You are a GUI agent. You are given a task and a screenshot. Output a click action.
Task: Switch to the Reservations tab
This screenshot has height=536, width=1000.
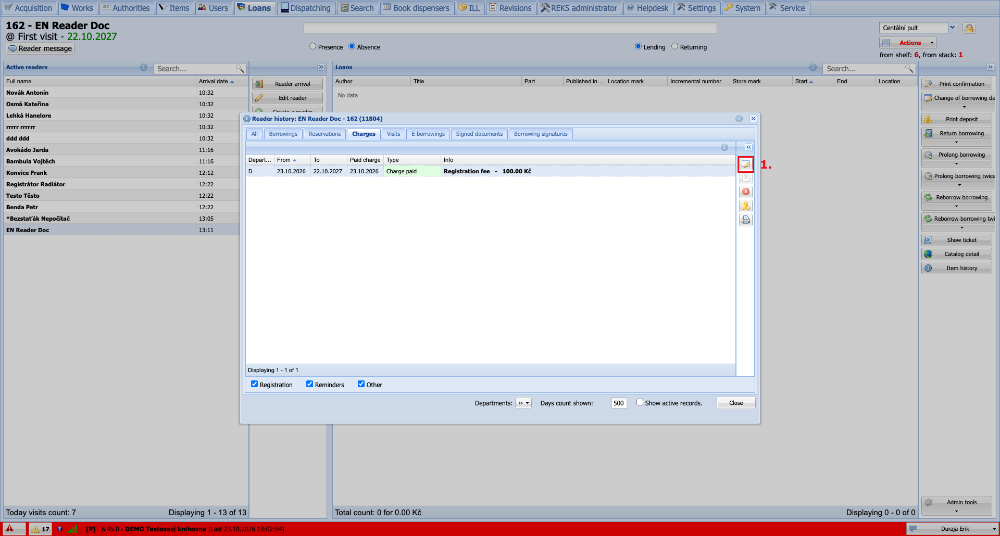pos(324,134)
